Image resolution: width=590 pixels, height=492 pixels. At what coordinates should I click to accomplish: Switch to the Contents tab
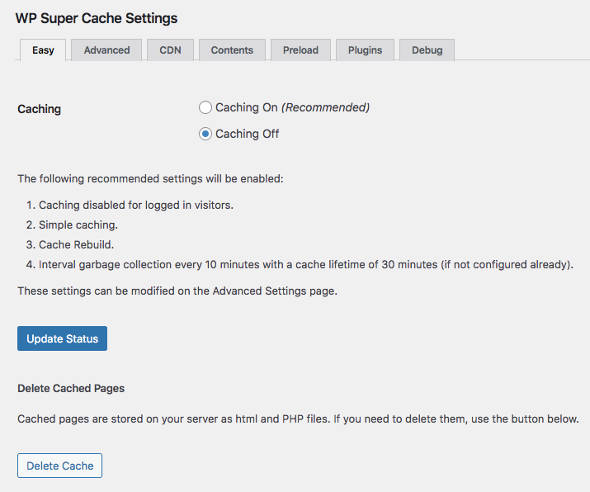click(232, 50)
